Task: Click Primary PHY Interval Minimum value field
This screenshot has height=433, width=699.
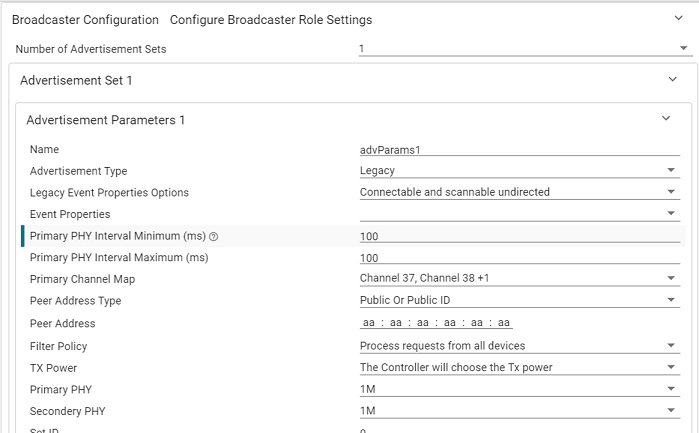Action: (x=518, y=236)
